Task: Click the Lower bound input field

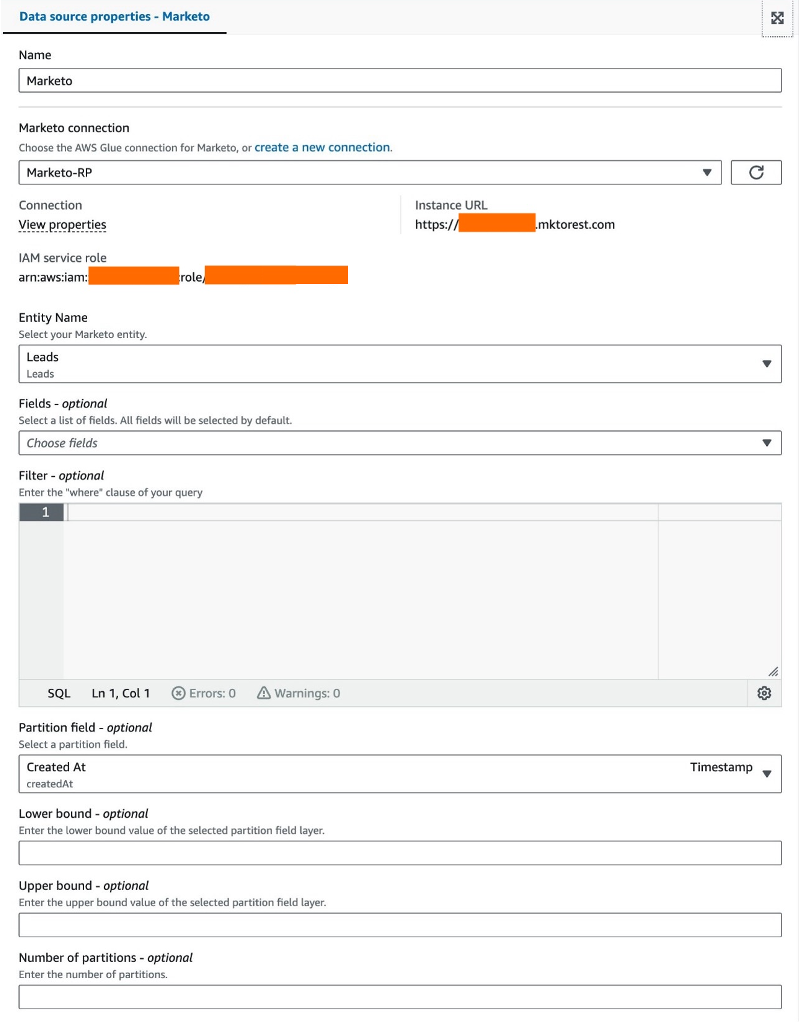Action: 400,852
